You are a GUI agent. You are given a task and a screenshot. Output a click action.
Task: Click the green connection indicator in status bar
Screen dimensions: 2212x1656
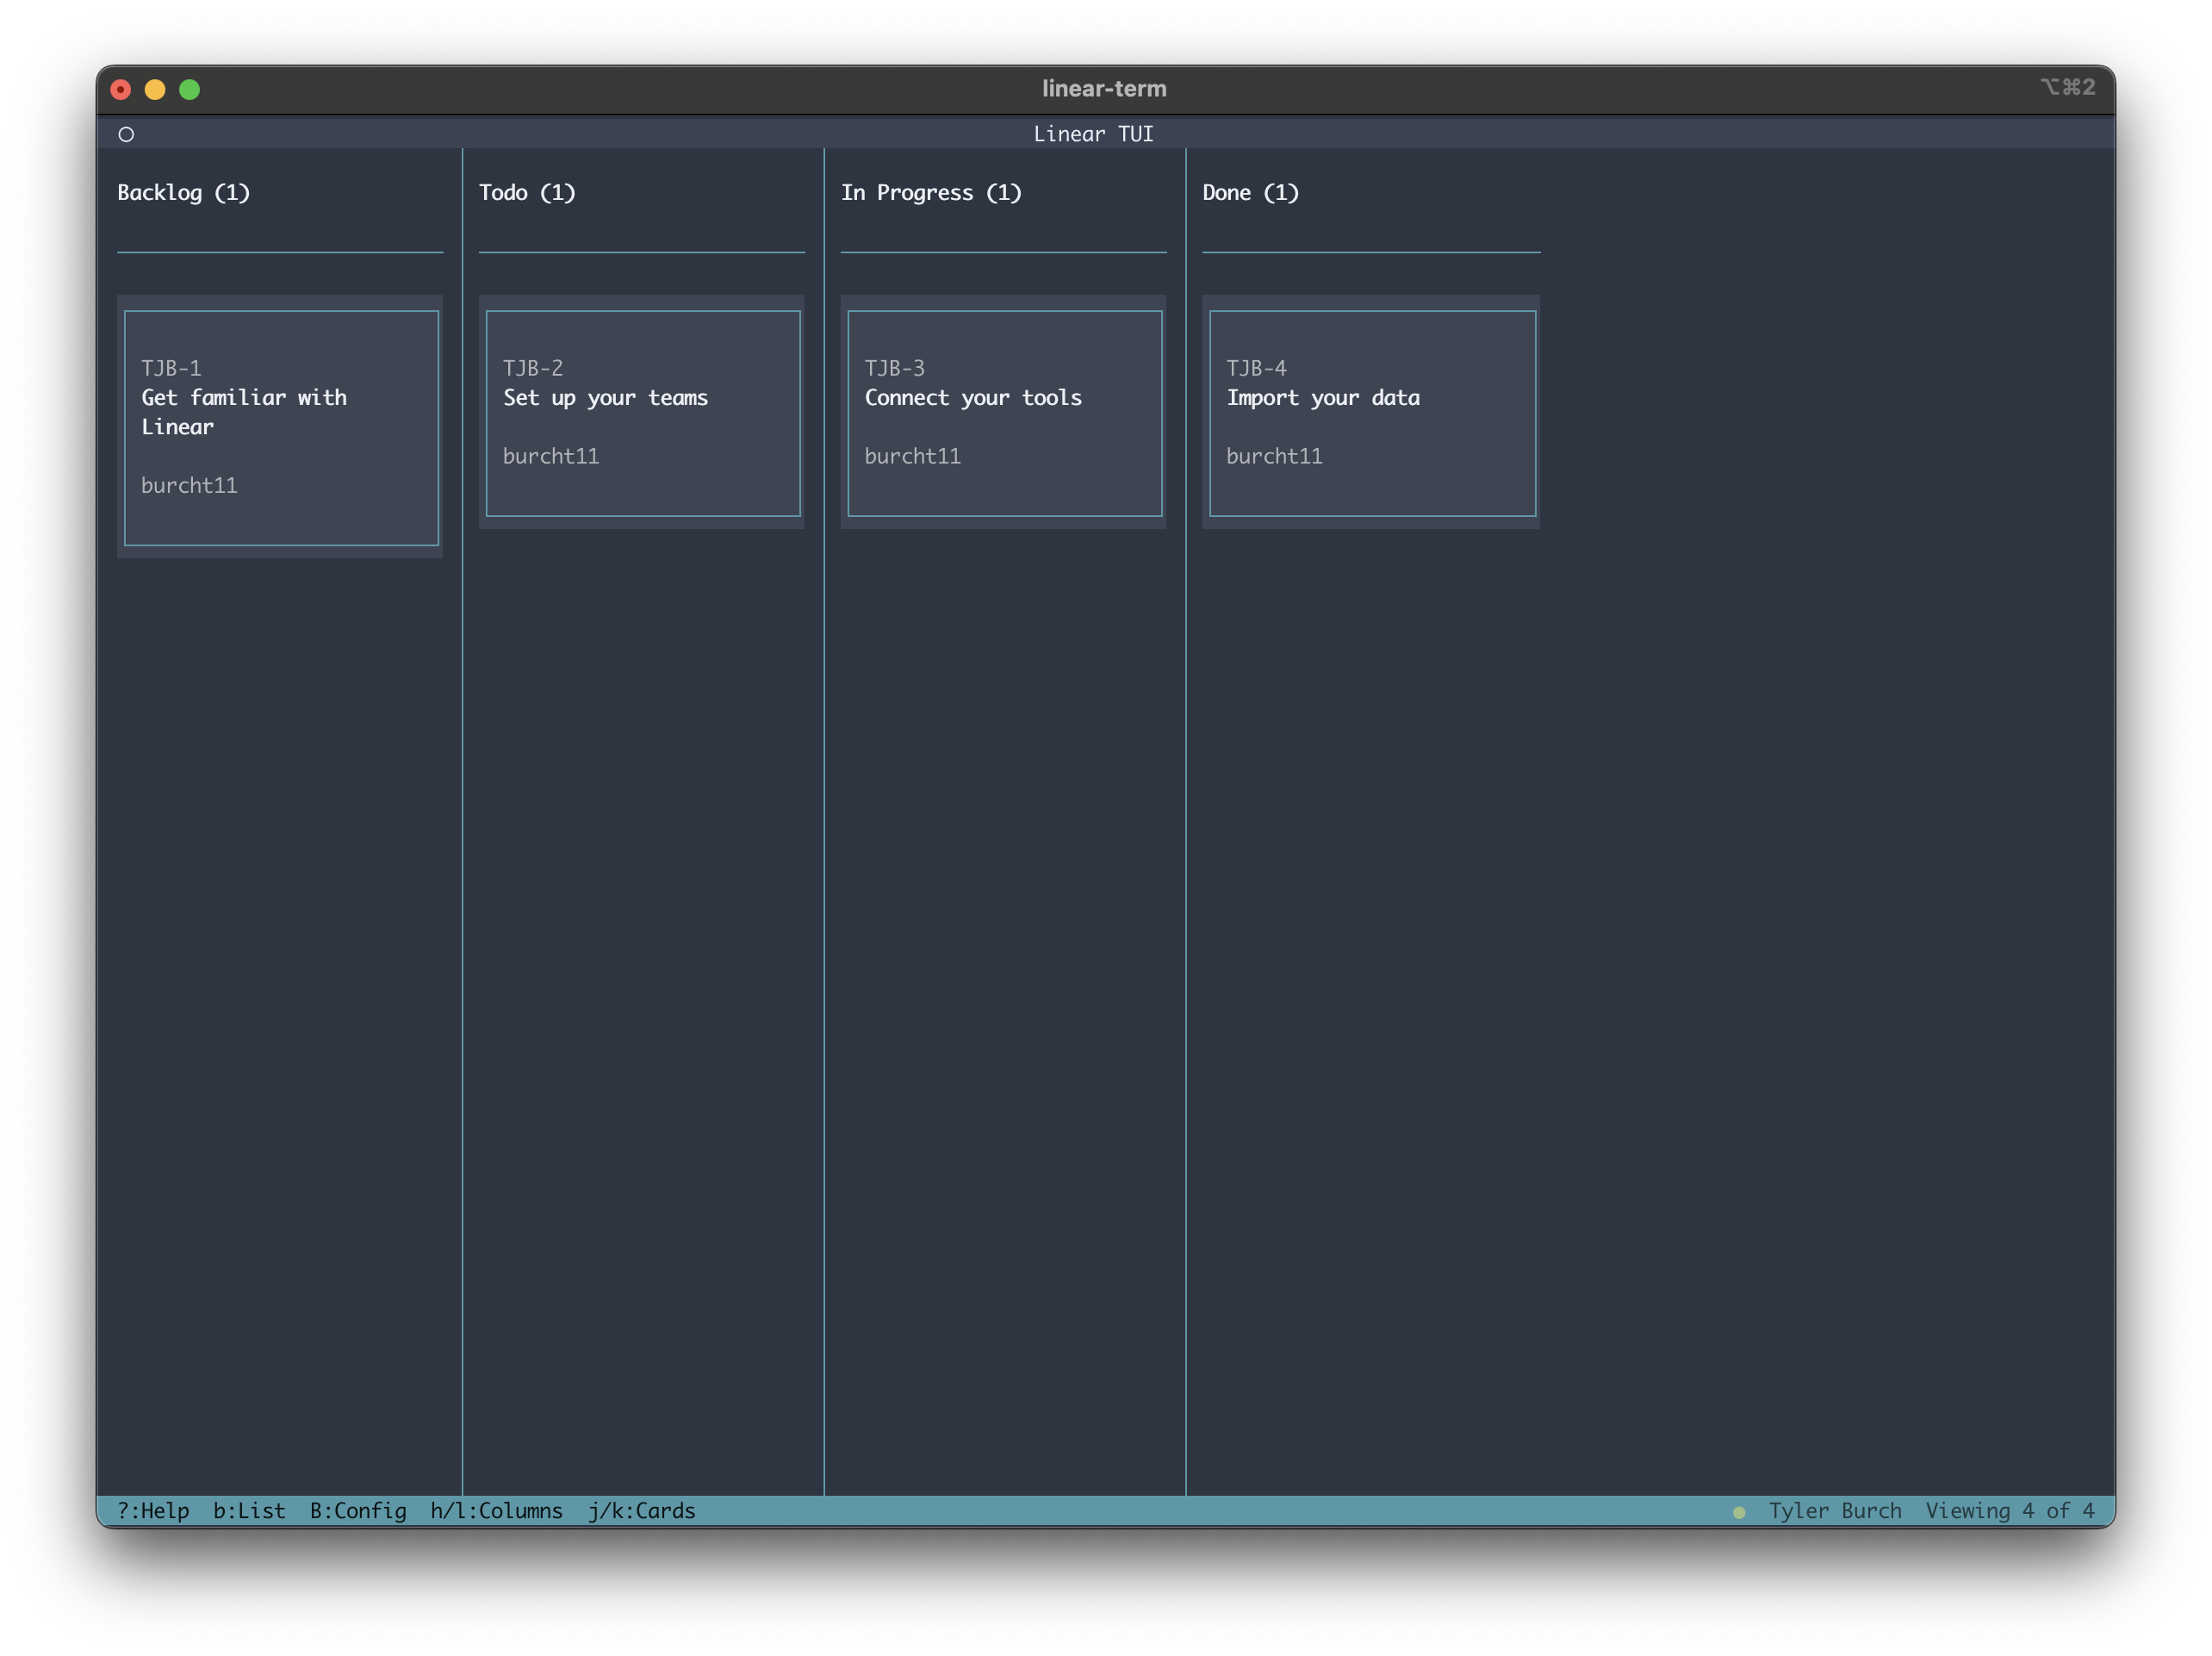(1741, 1512)
